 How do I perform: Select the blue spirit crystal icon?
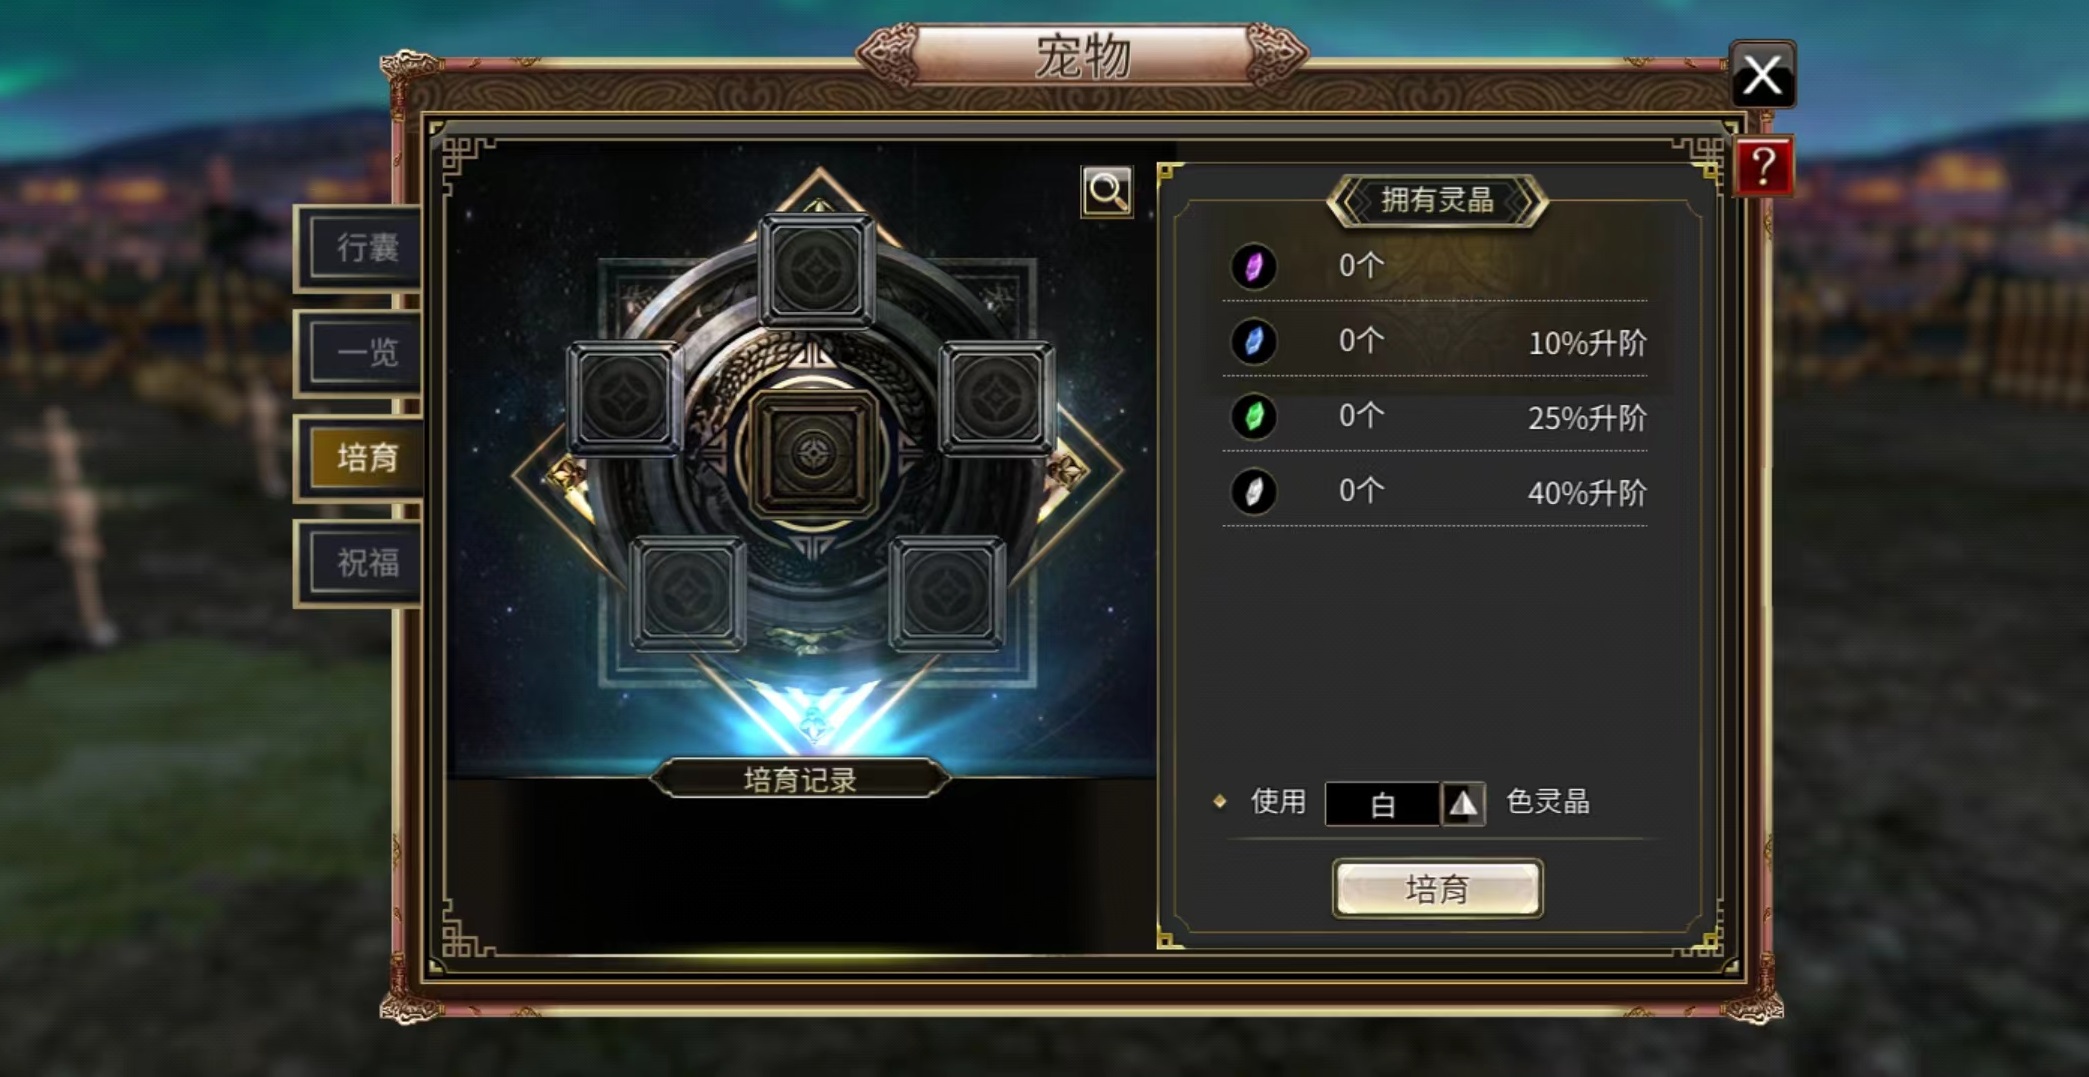(1253, 342)
